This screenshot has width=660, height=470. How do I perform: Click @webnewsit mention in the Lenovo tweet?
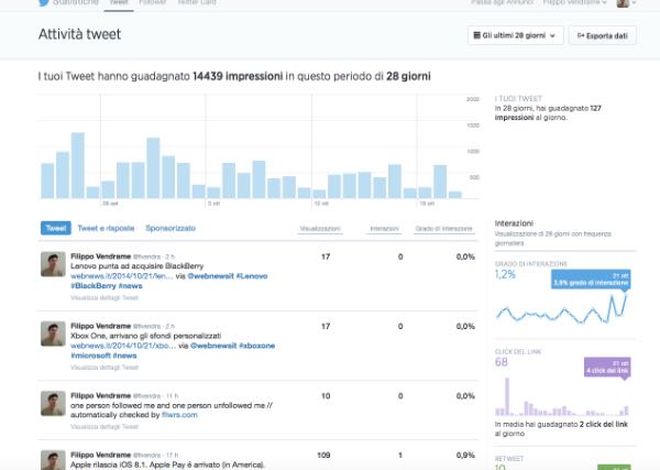(210, 276)
